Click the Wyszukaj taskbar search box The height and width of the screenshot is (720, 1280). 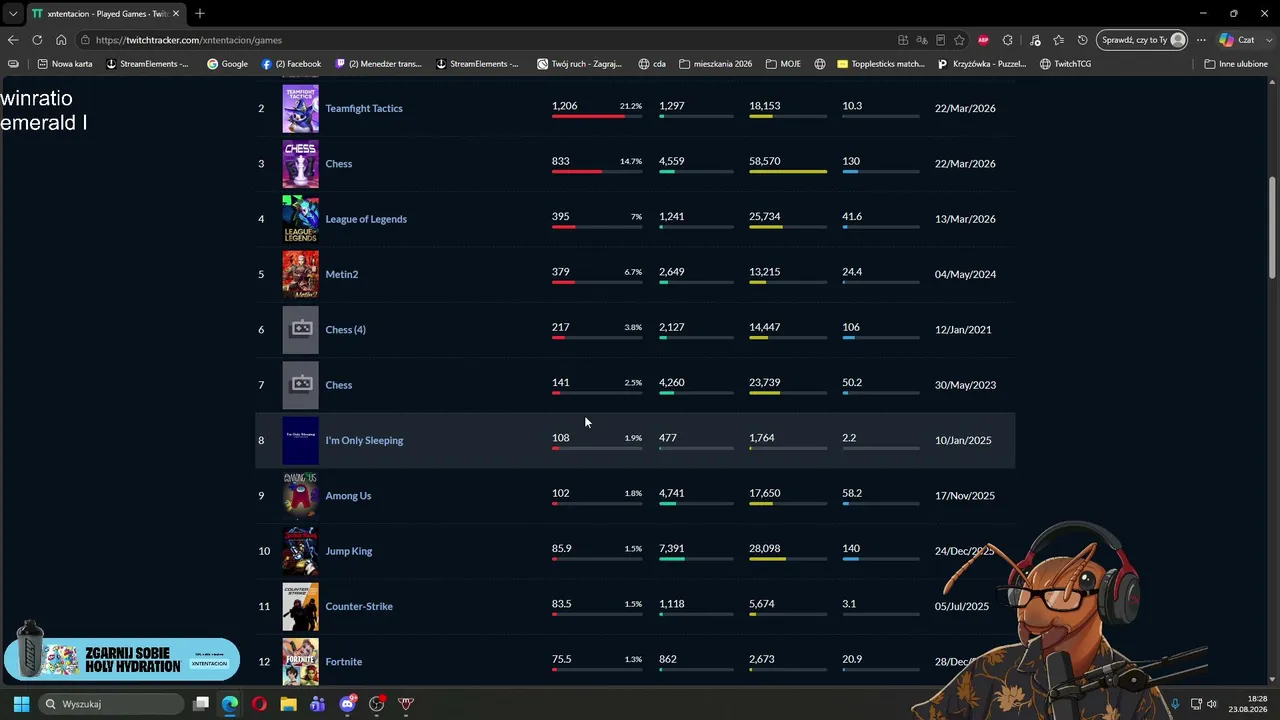[112, 704]
